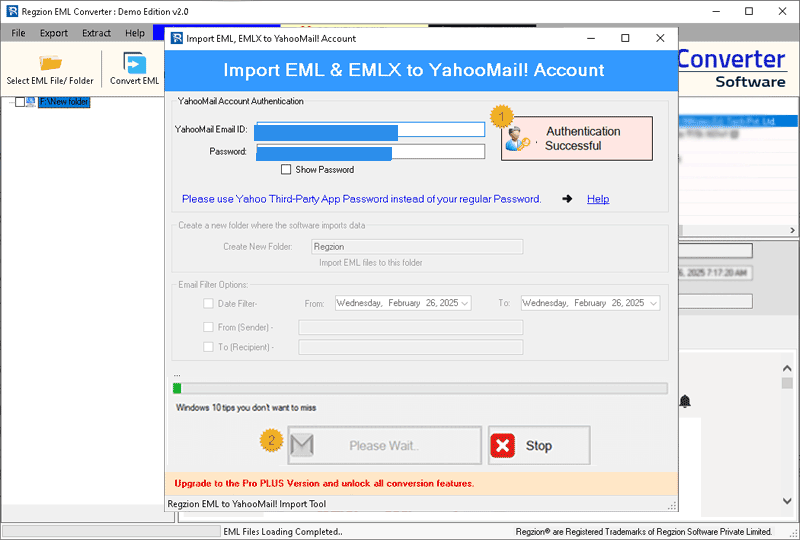Screen dimensions: 800x540
Task: Click the Regzion EML to YahooMail! Import Tool status
Action: [247, 504]
